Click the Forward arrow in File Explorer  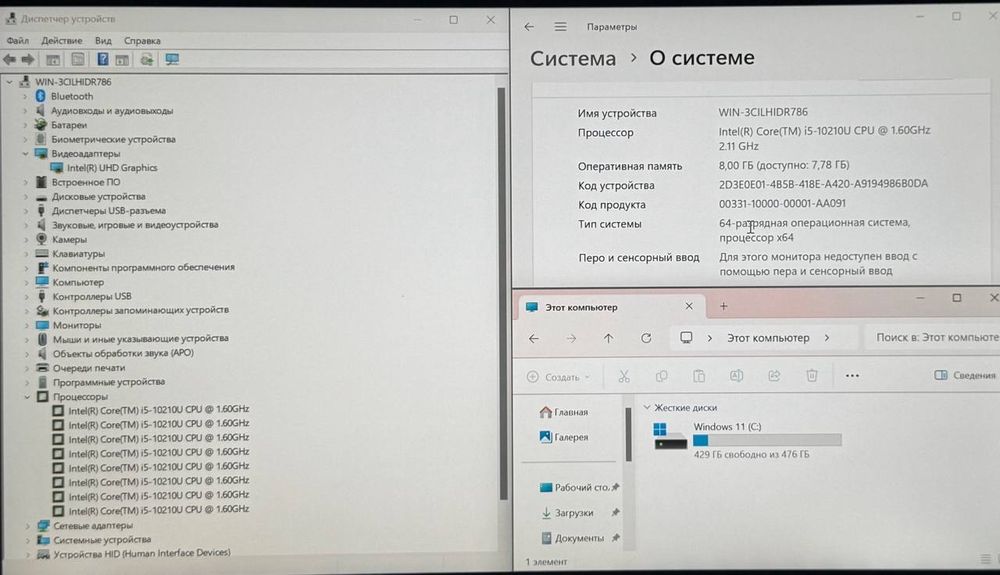571,338
